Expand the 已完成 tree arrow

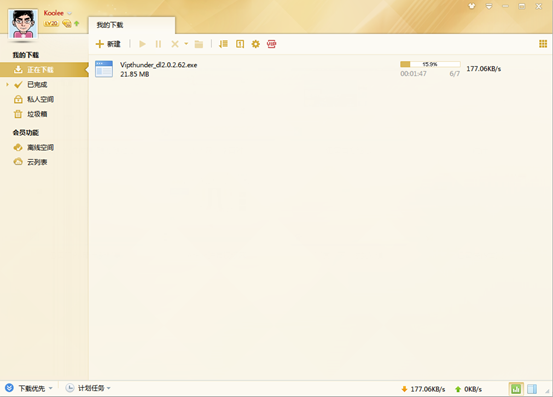[x=7, y=85]
